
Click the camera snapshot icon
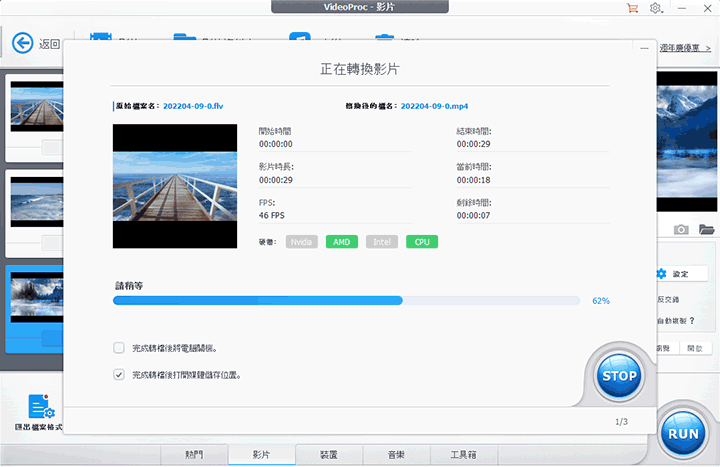[681, 229]
